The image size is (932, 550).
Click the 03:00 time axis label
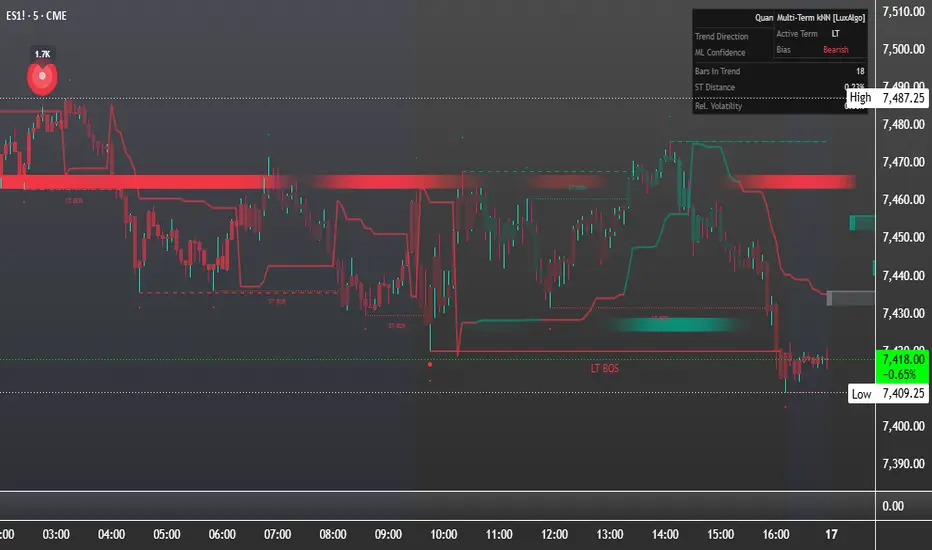click(56, 535)
